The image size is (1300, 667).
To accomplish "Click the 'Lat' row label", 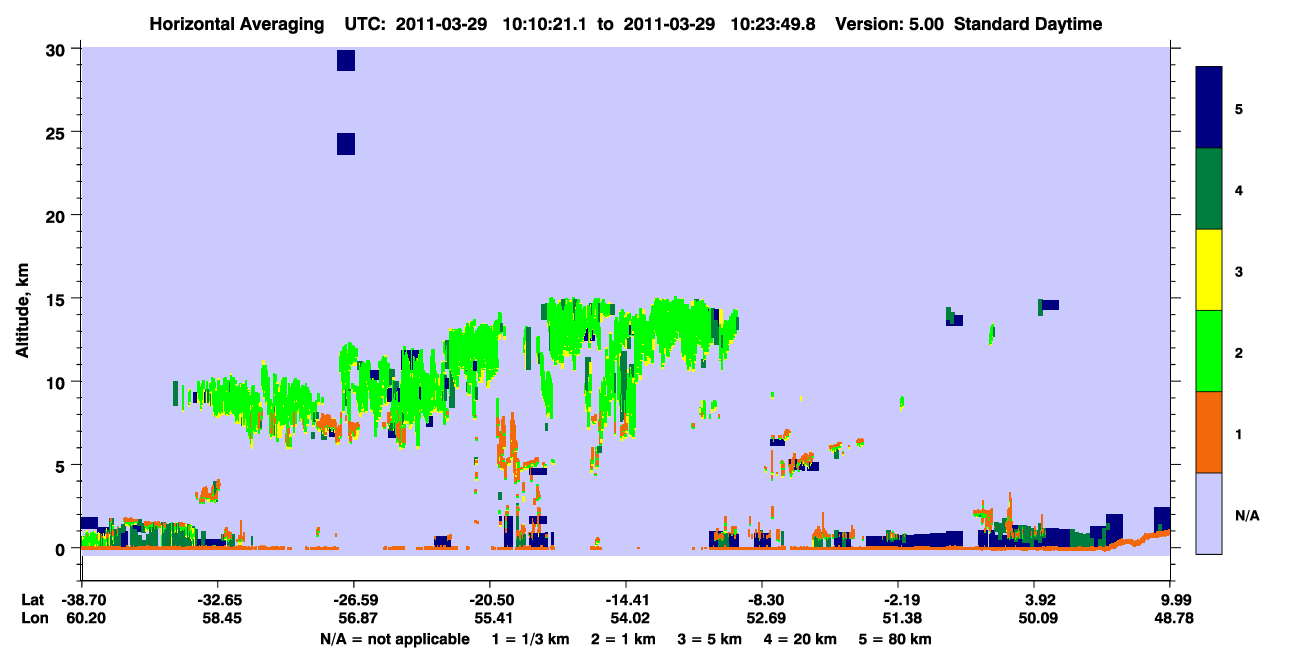I will [x=33, y=601].
